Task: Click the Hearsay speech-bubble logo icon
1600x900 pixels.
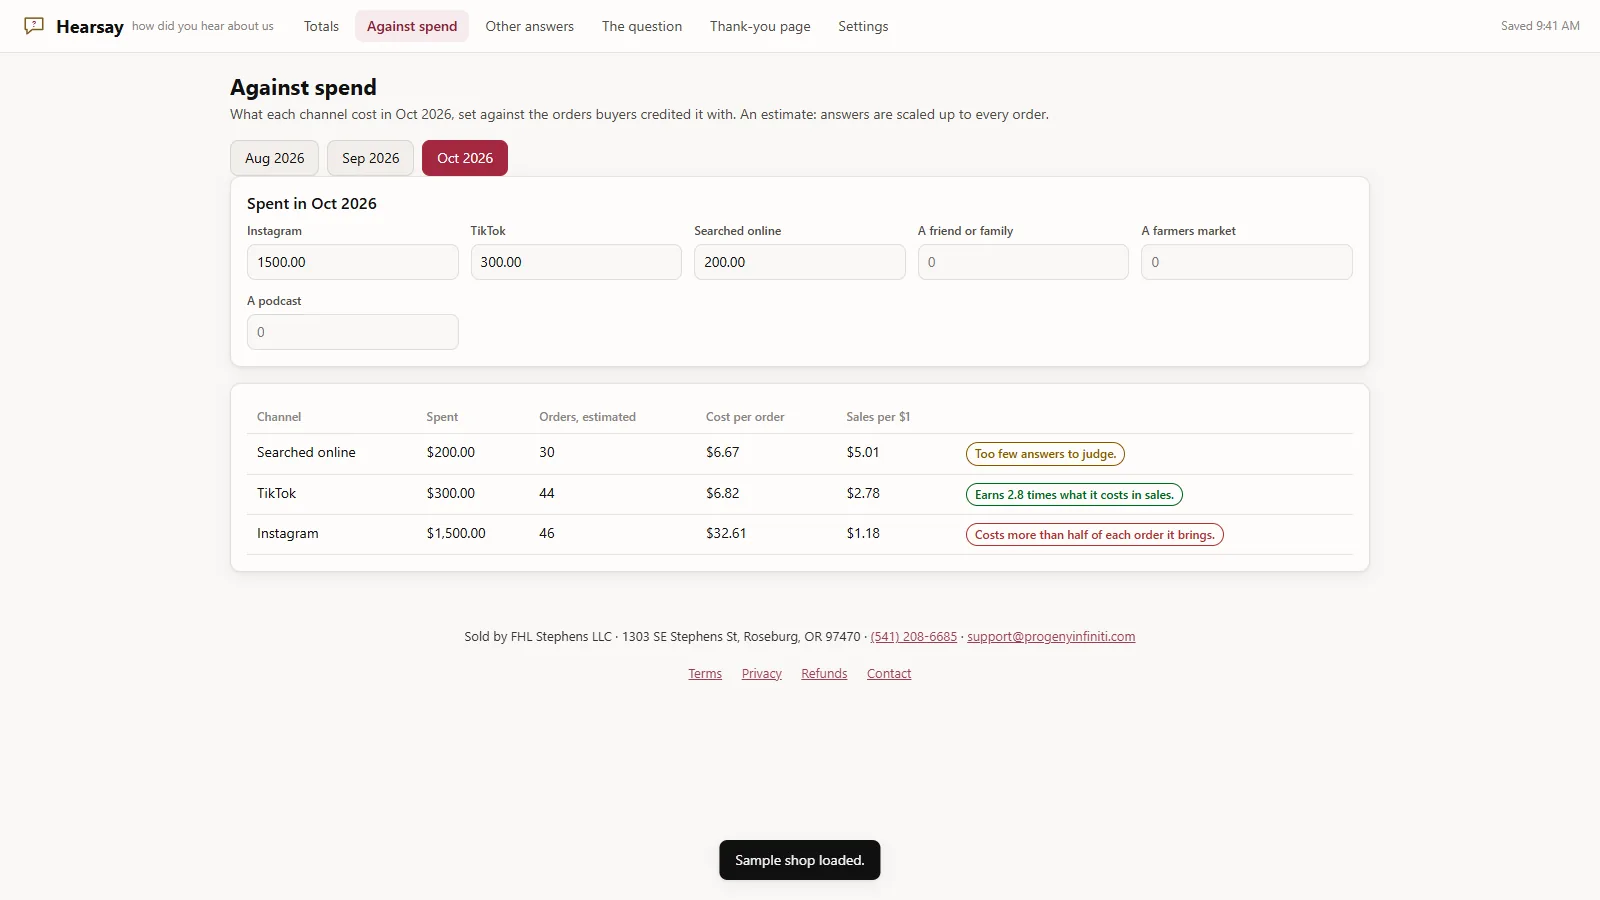Action: pos(34,26)
